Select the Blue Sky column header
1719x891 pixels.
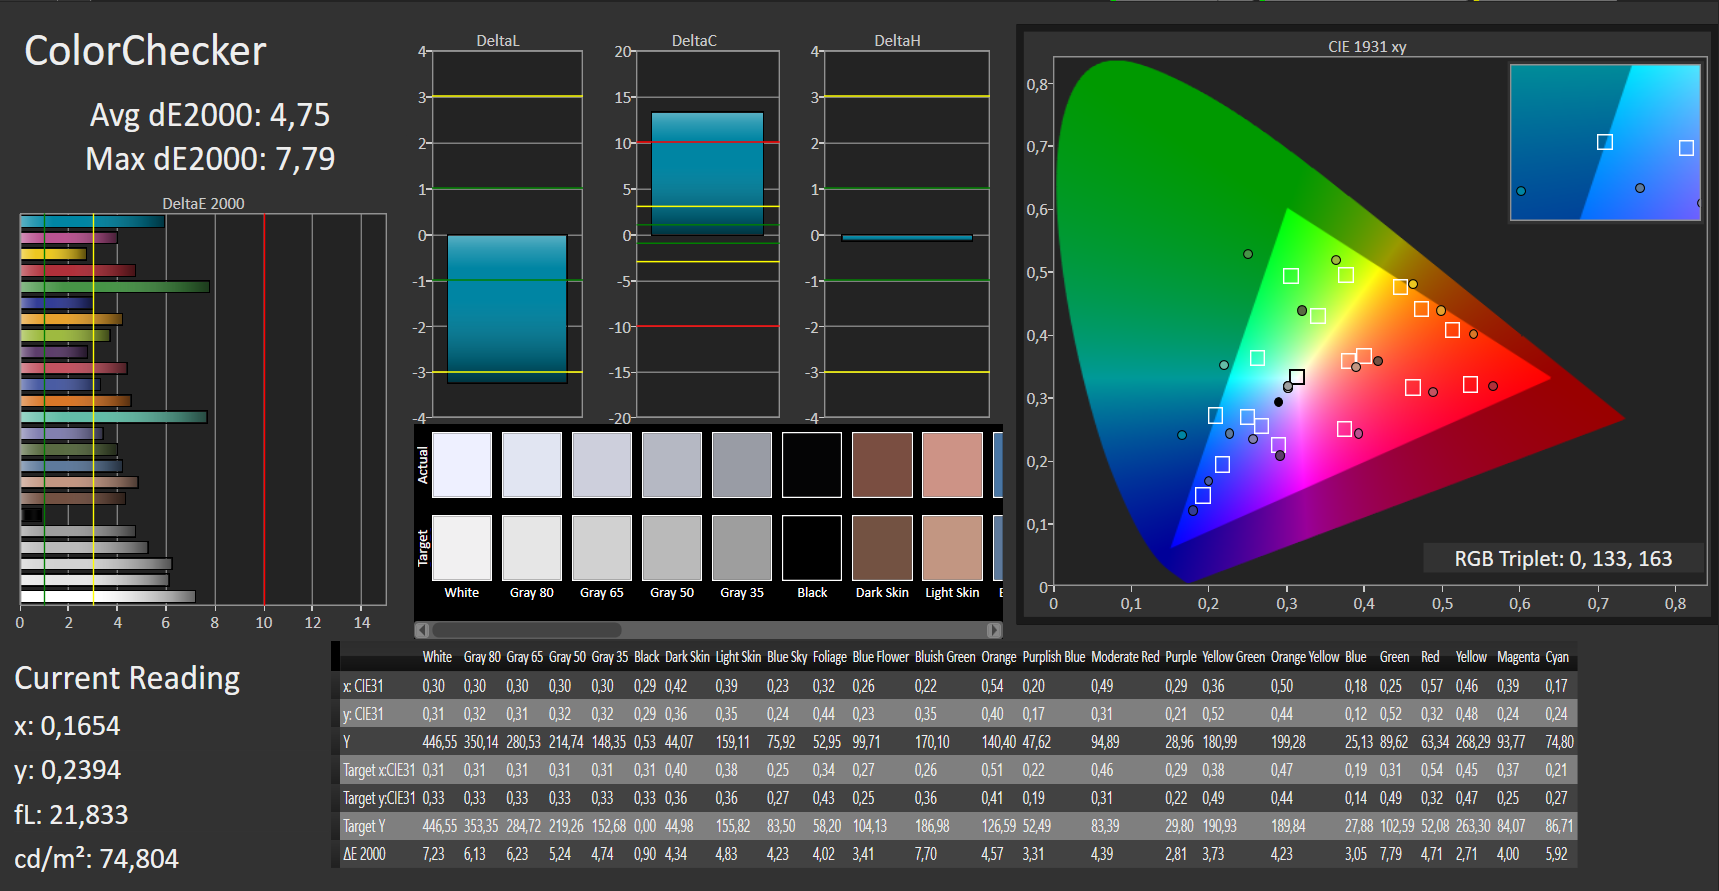pos(787,657)
